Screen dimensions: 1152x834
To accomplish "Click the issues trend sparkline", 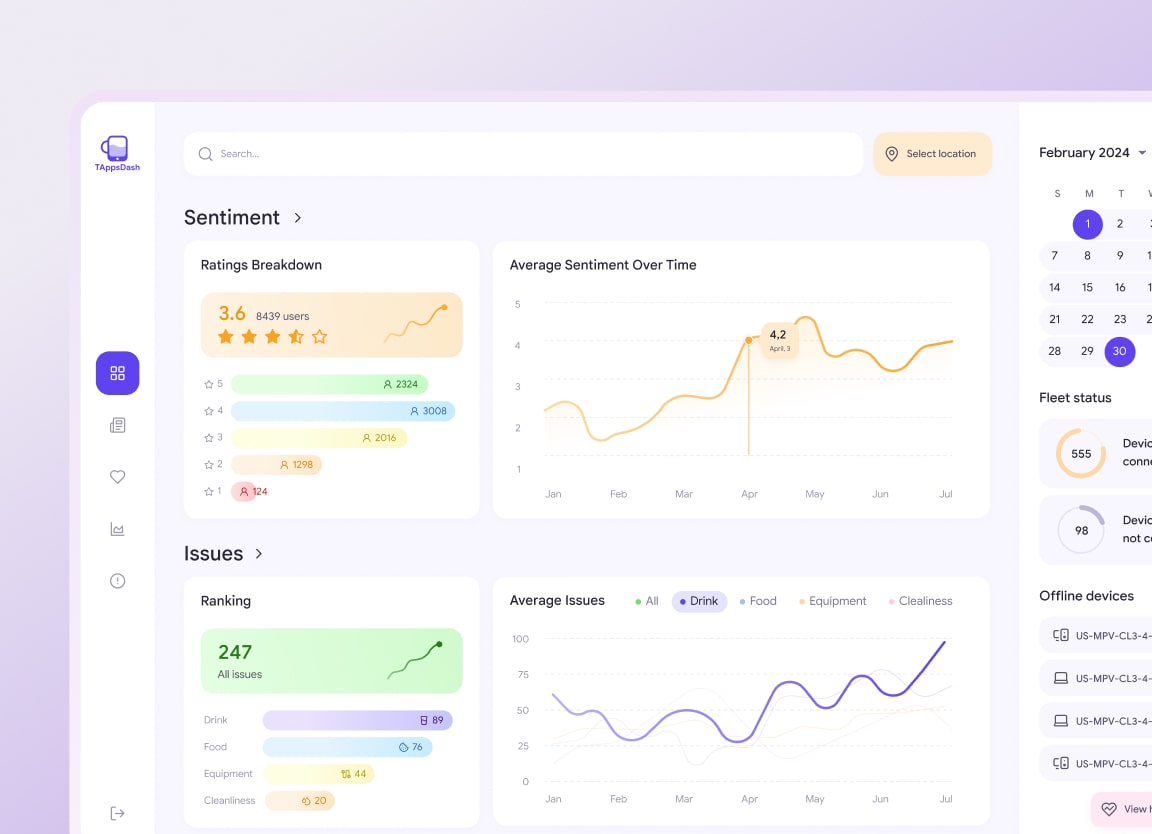I will pos(415,661).
